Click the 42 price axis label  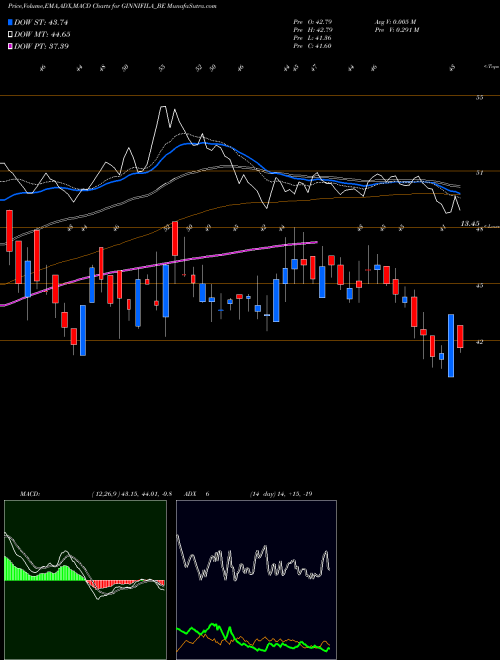tap(479, 342)
